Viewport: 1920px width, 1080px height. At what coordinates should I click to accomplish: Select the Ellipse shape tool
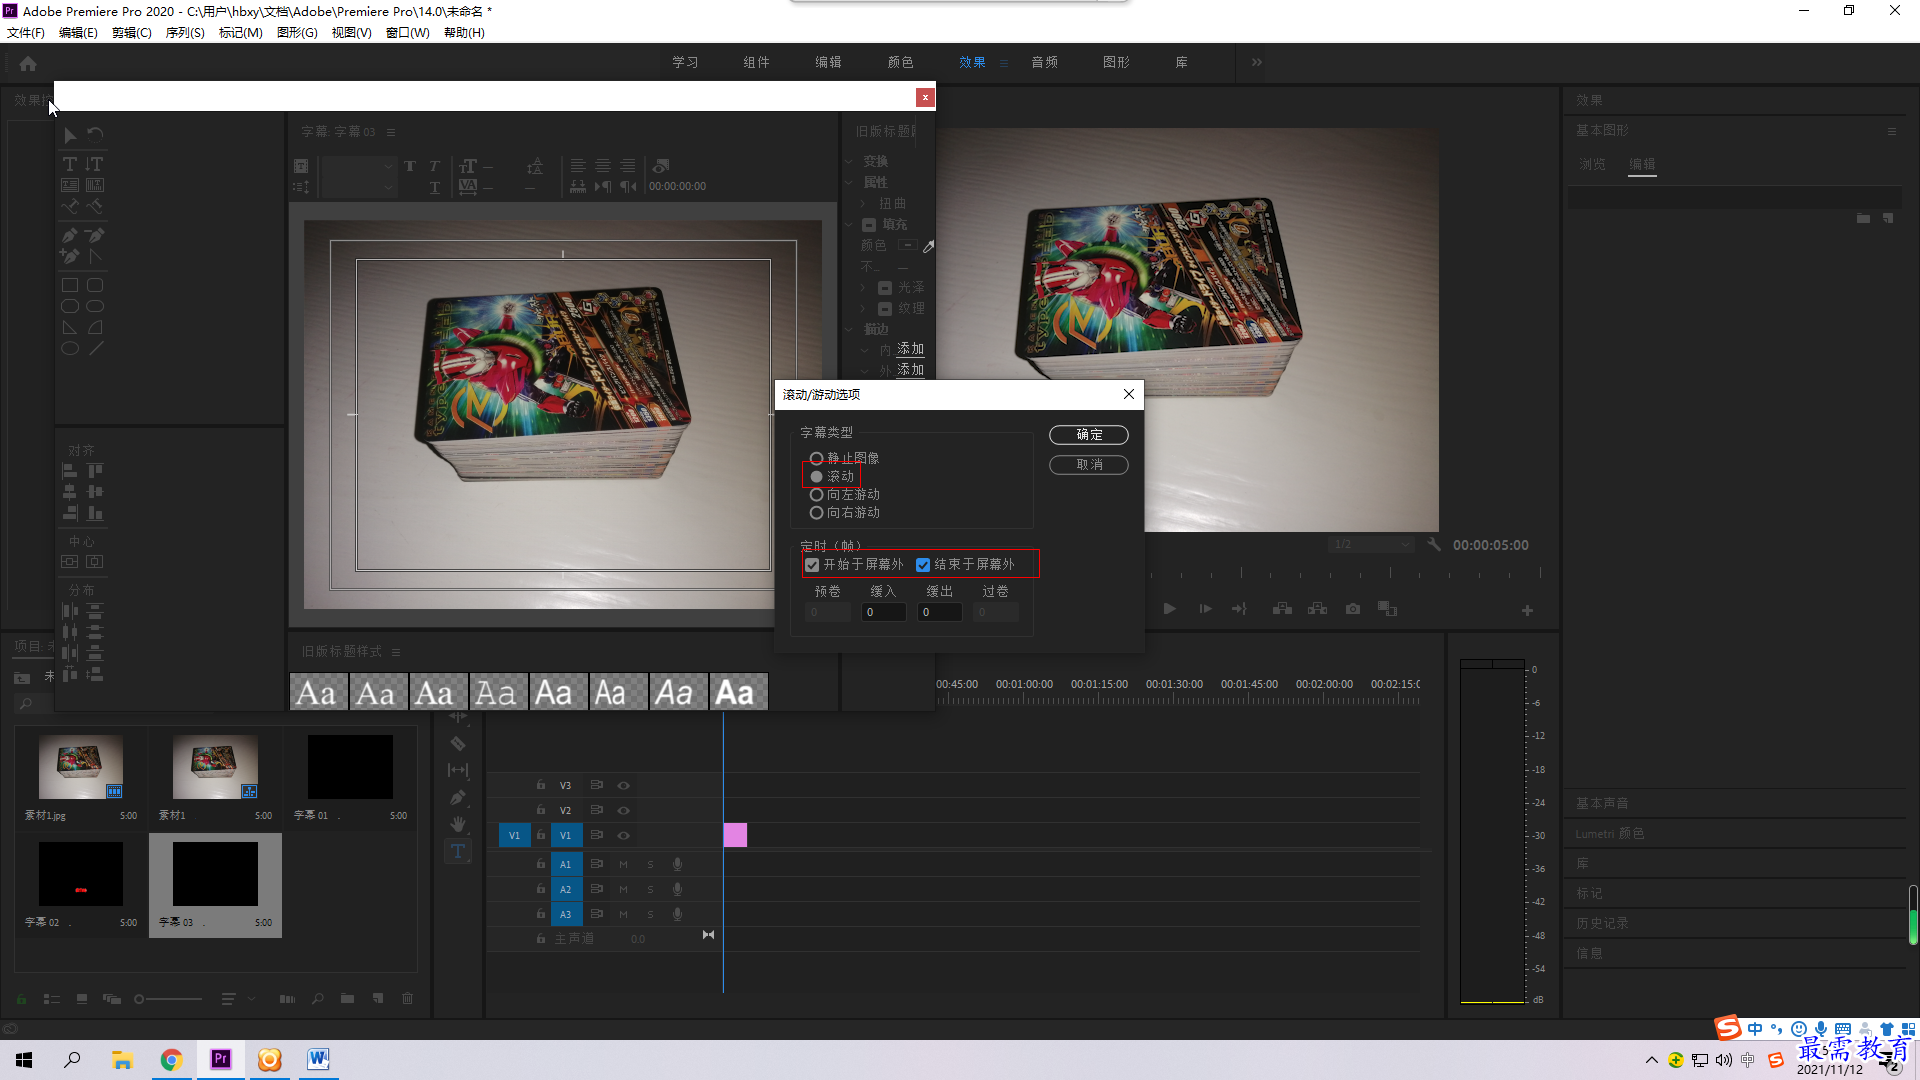(x=70, y=348)
